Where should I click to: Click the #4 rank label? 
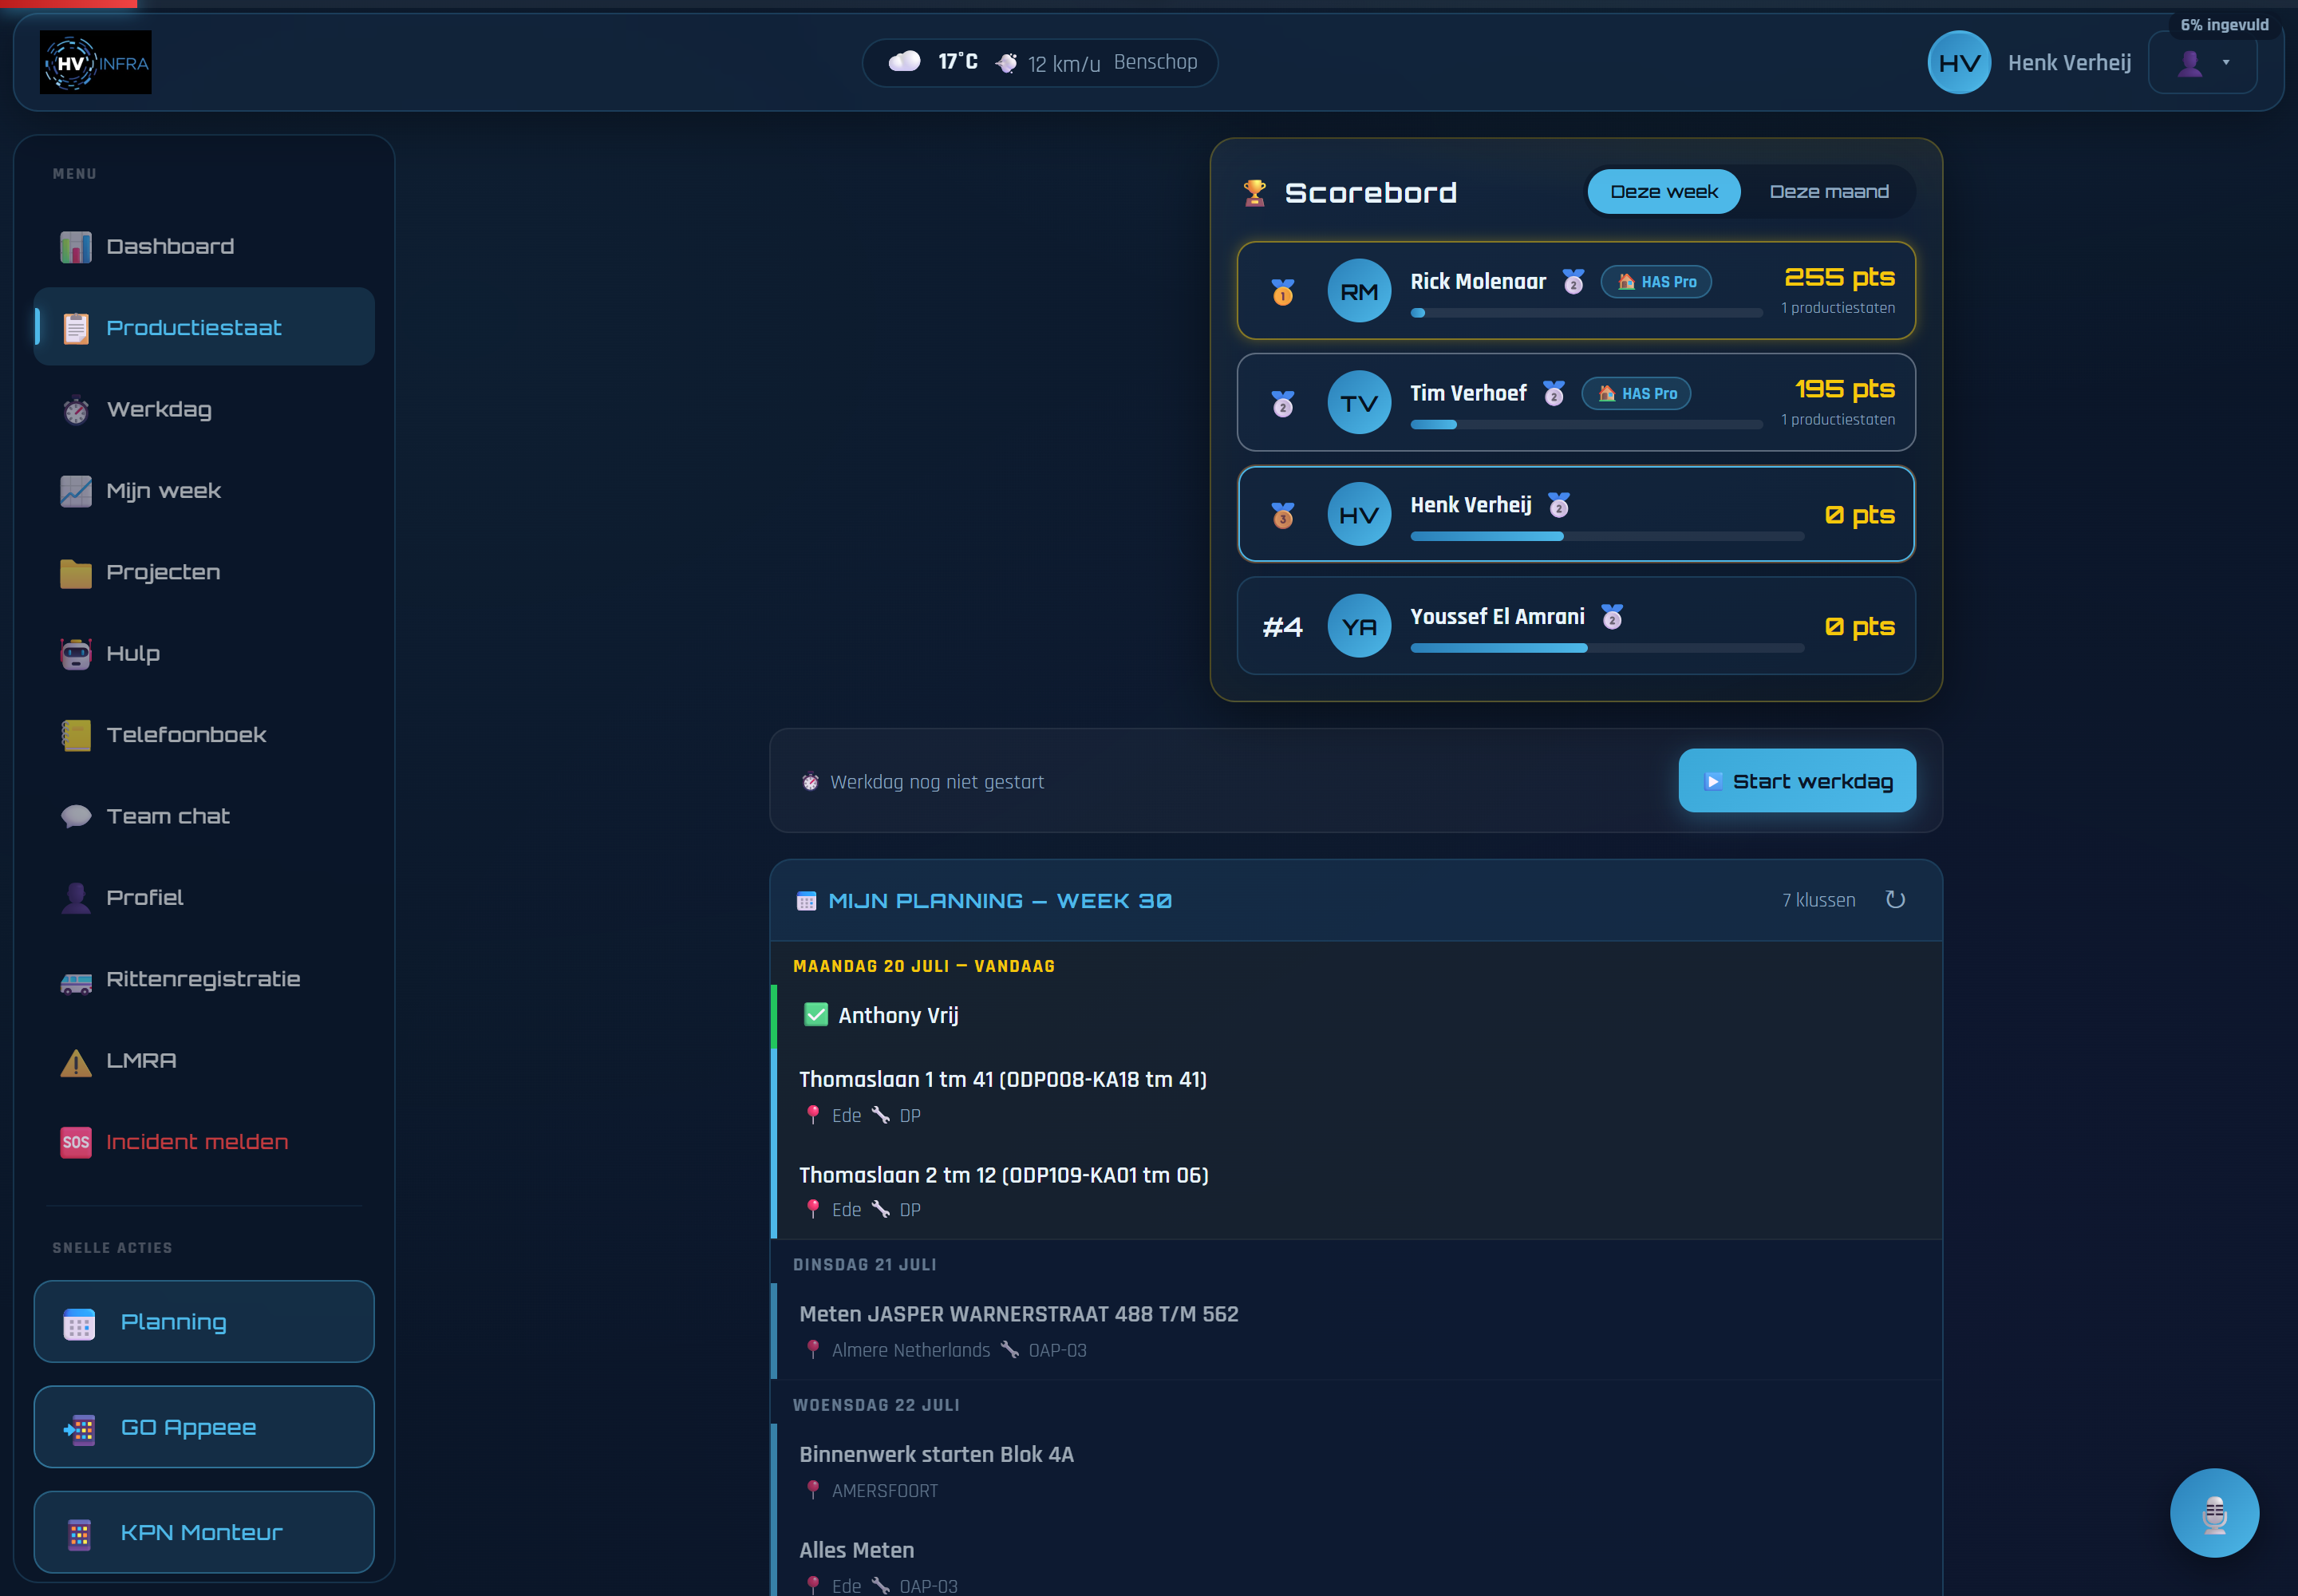pyautogui.click(x=1283, y=627)
